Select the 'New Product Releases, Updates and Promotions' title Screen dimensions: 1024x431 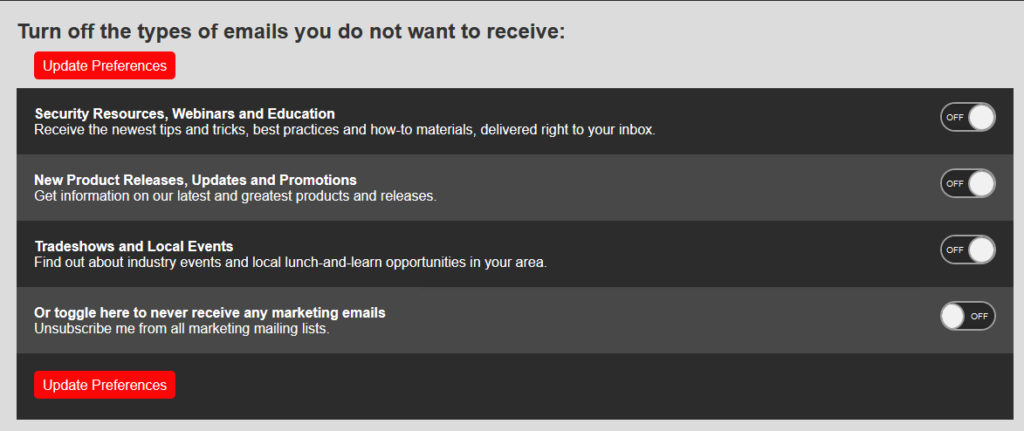[x=196, y=180]
